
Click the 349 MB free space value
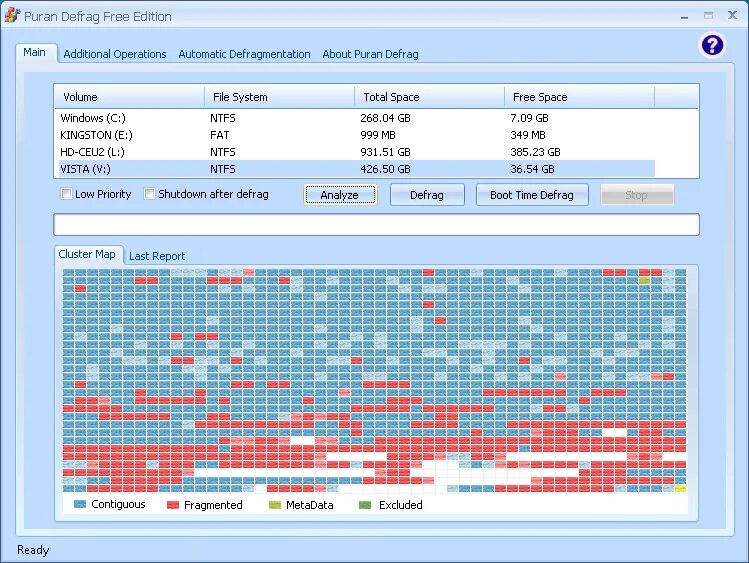(x=528, y=135)
